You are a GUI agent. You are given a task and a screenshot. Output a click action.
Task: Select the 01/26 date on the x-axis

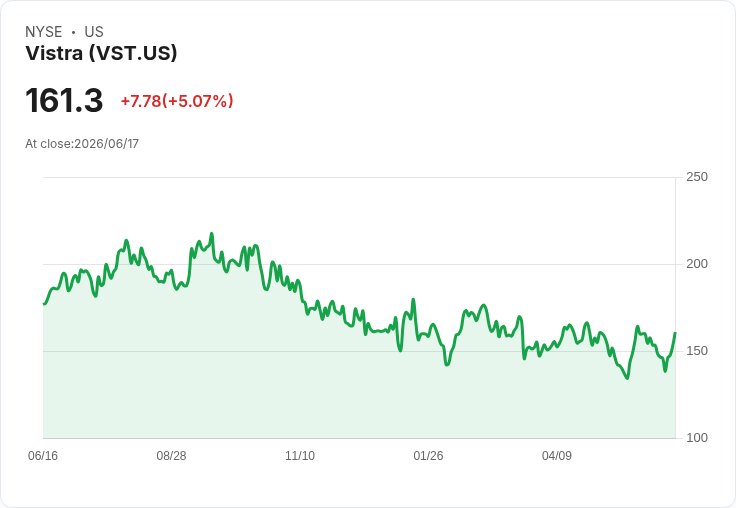[428, 456]
